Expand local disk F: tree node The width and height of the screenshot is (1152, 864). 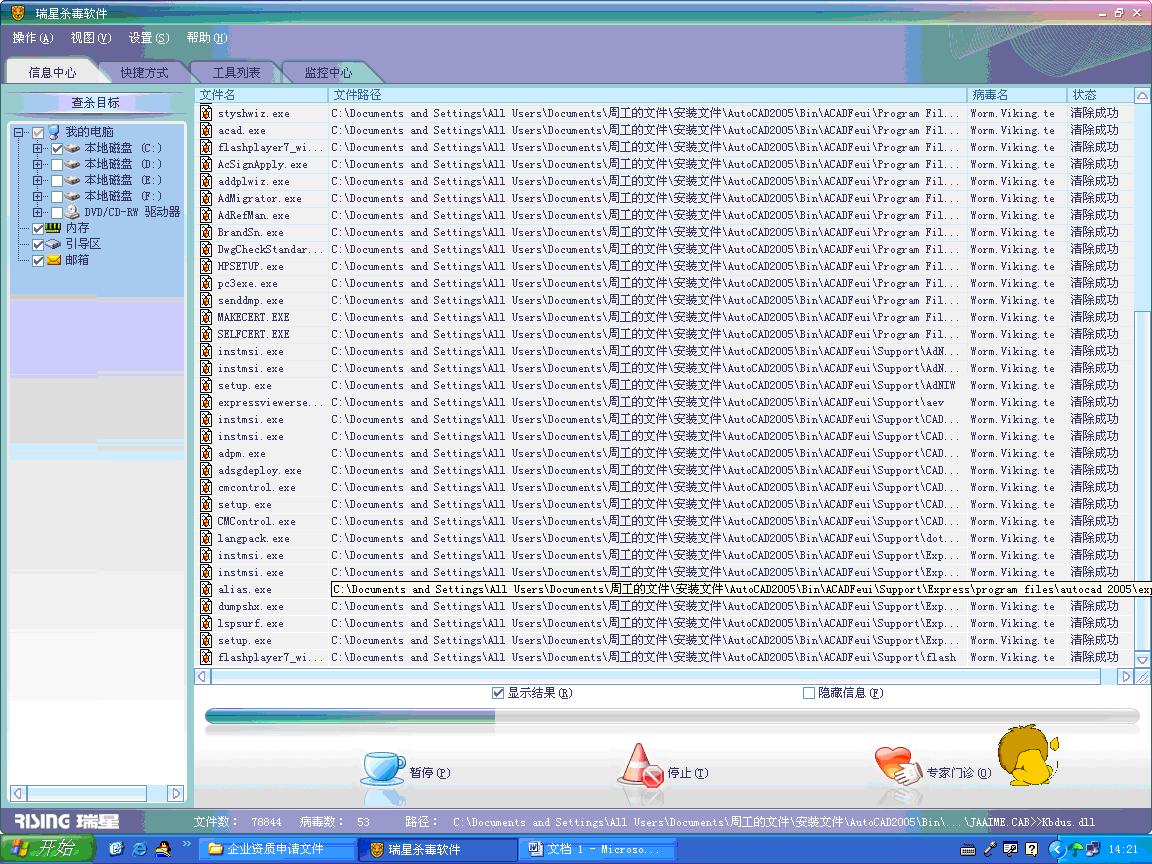pos(37,197)
